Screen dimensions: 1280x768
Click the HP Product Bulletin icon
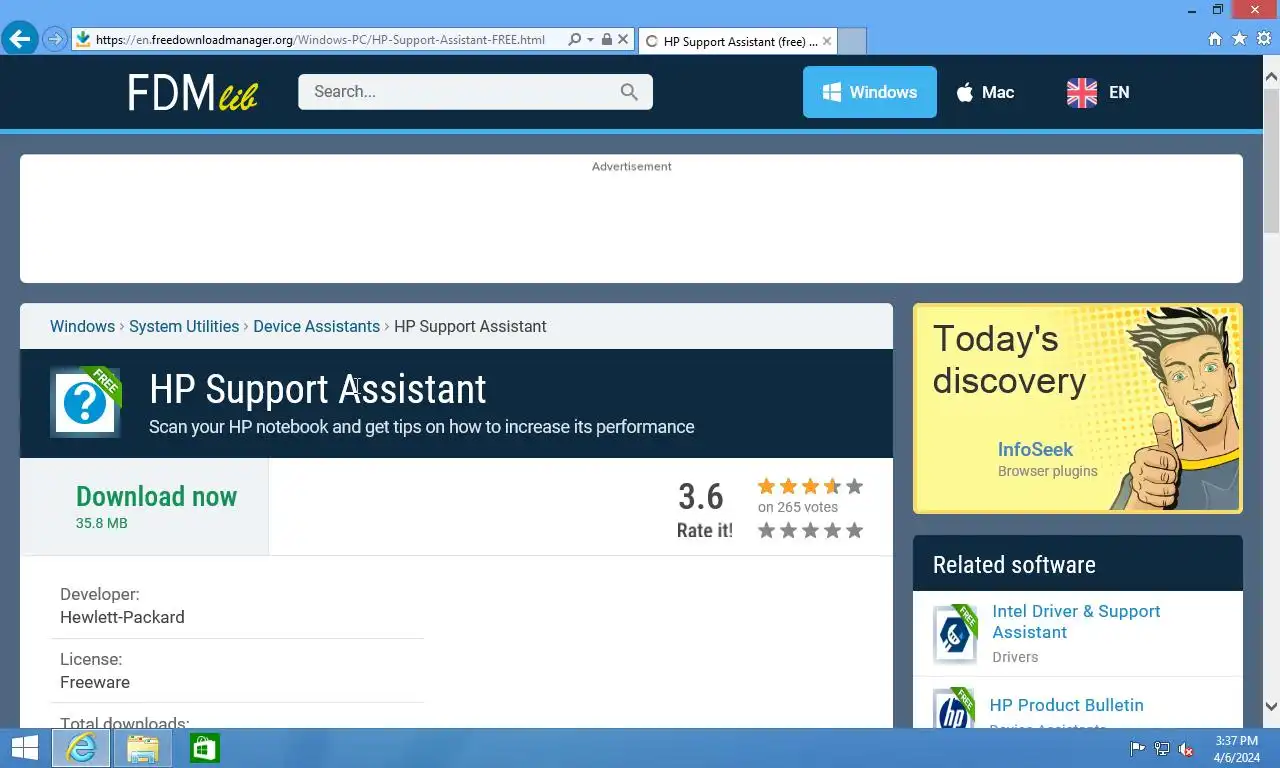click(954, 708)
